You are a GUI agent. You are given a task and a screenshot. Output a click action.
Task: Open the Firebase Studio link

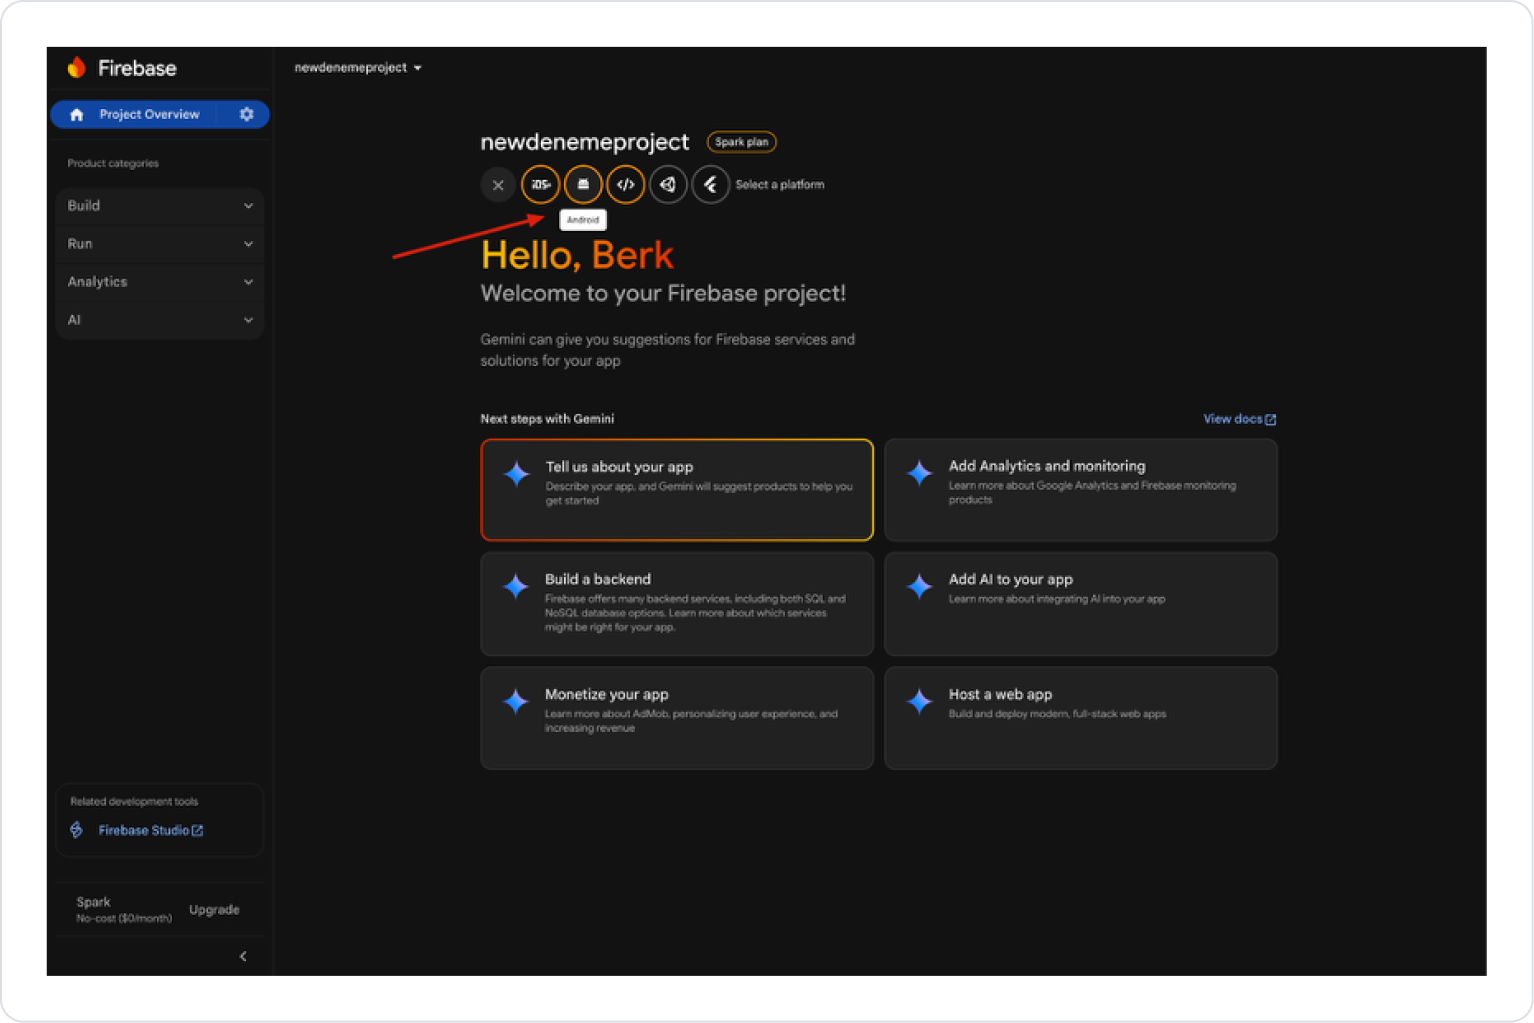tap(150, 830)
